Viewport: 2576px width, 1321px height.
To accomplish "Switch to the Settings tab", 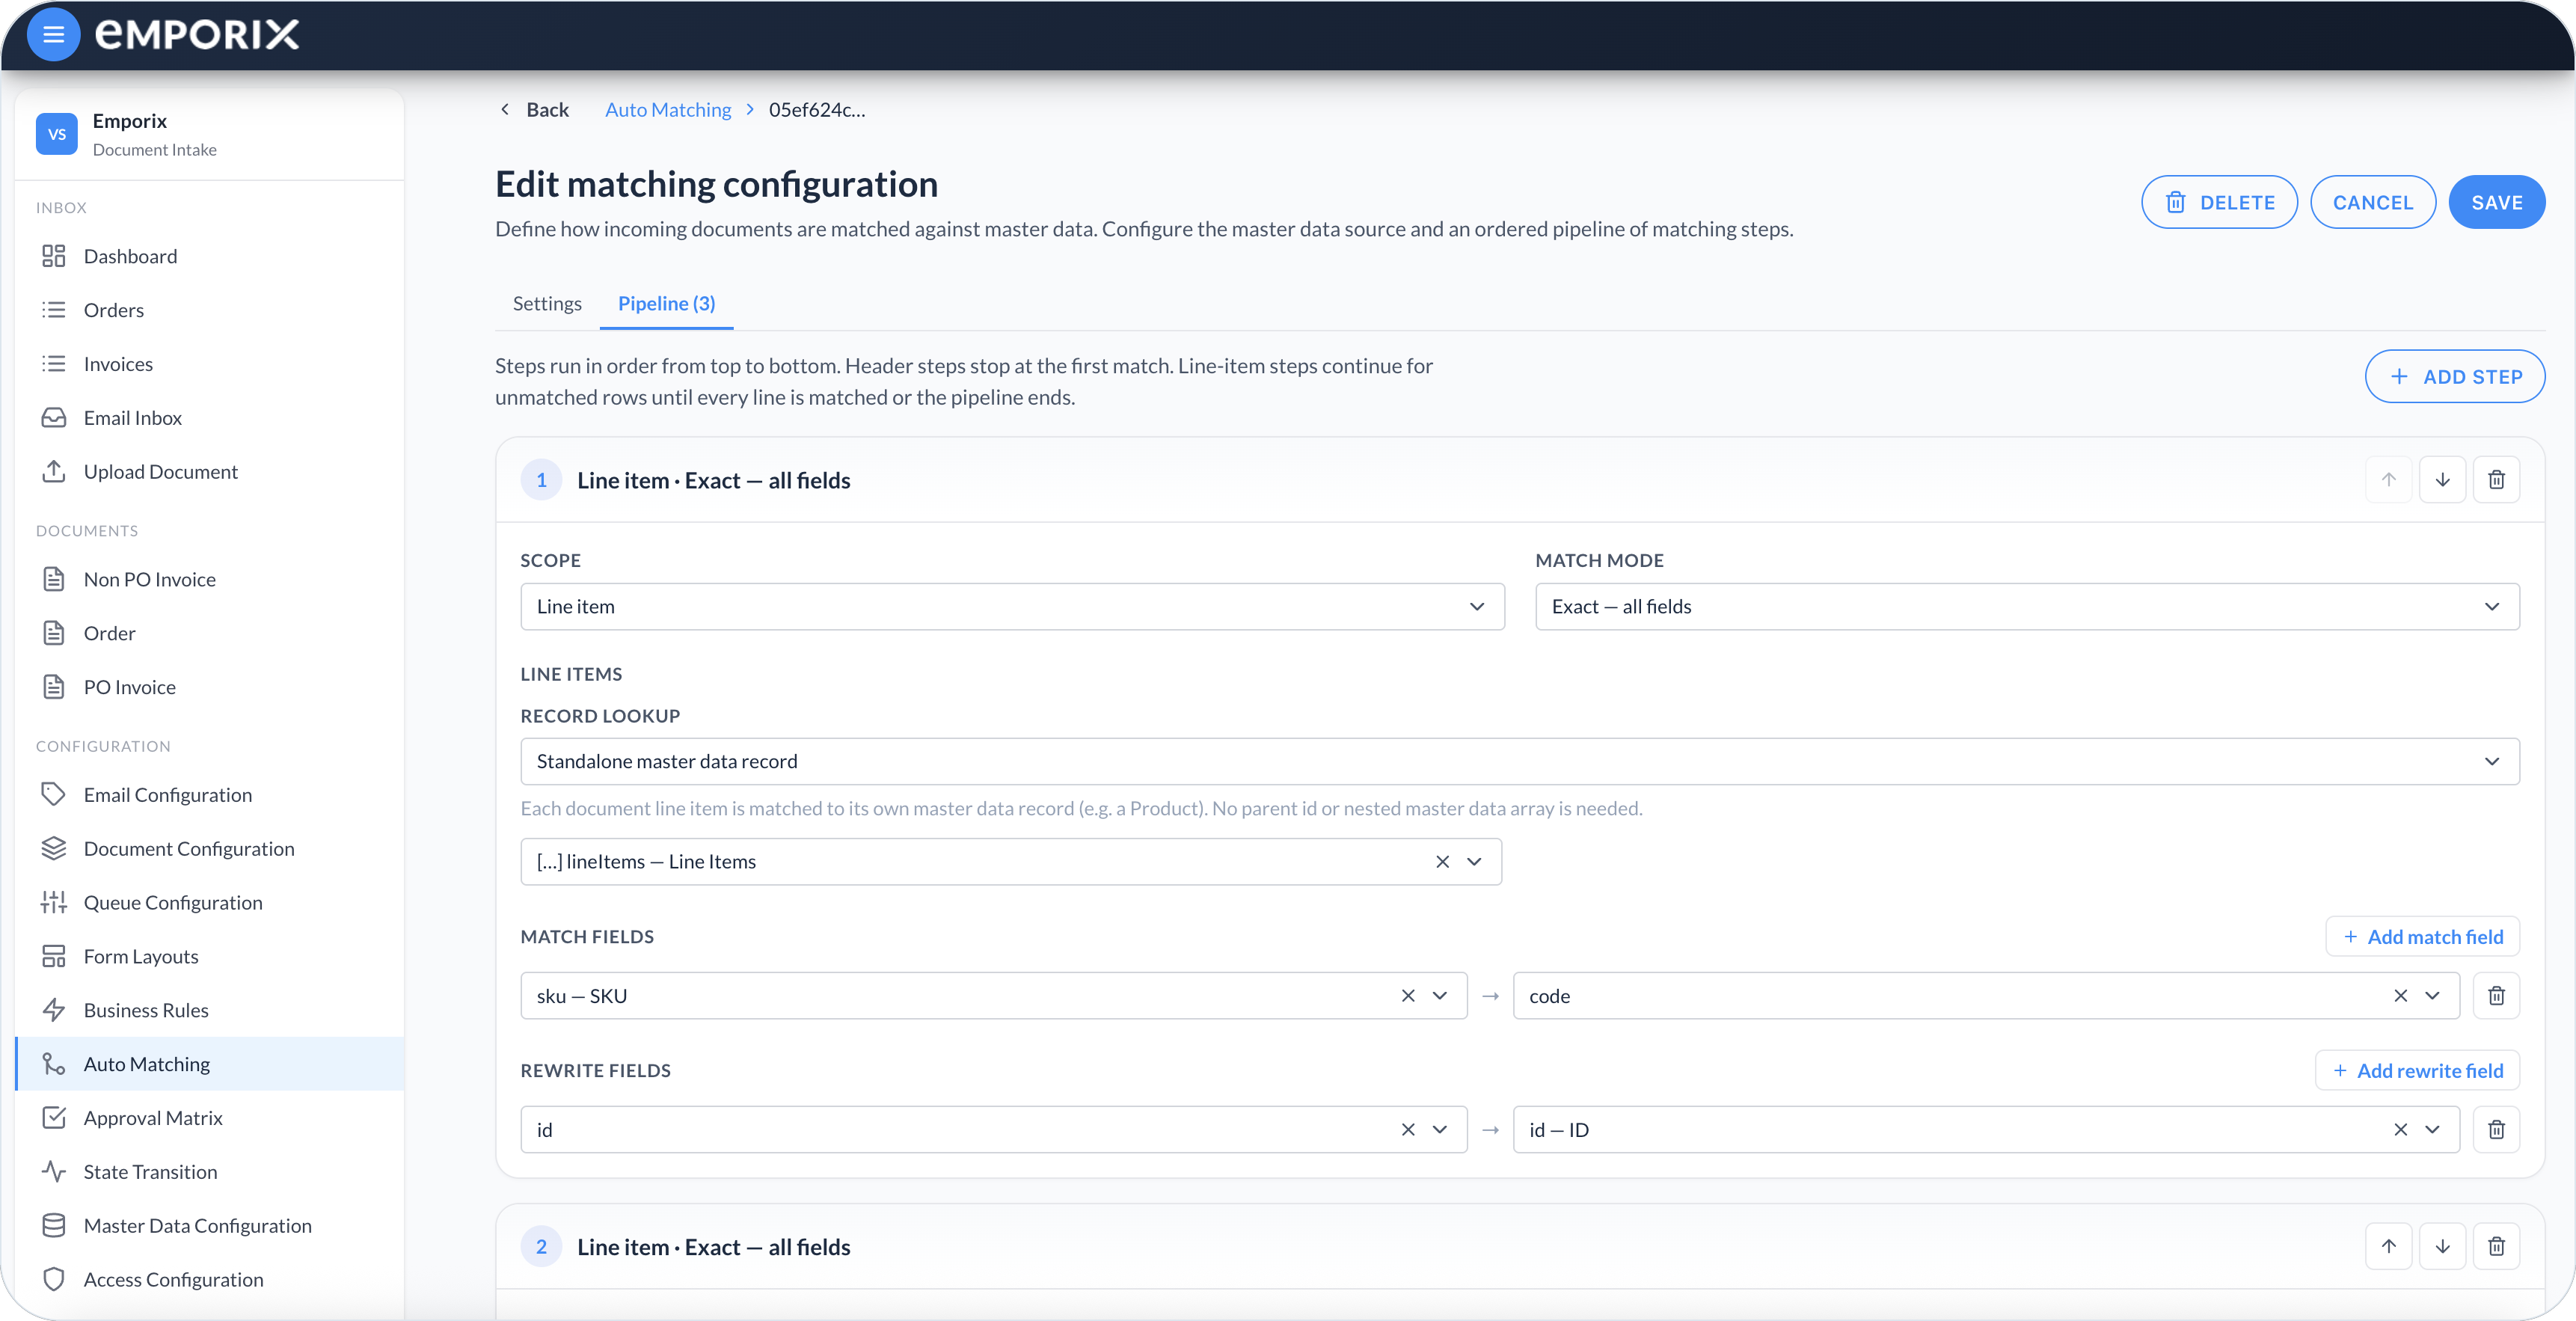I will (547, 303).
